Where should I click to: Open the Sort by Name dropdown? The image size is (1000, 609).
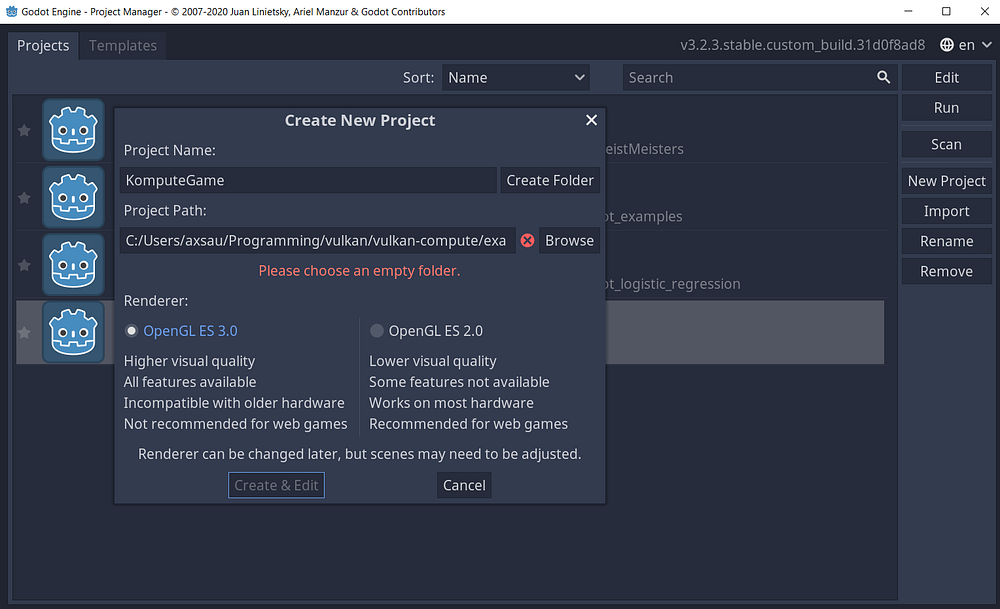(515, 77)
